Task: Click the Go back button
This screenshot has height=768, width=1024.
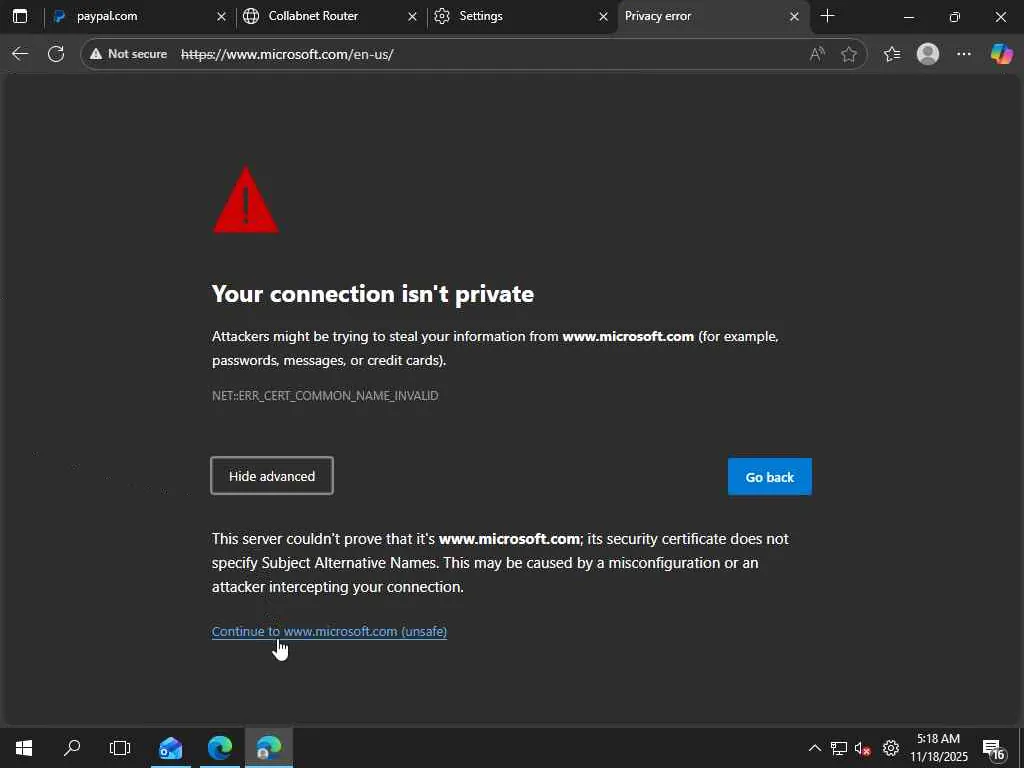Action: pos(769,477)
